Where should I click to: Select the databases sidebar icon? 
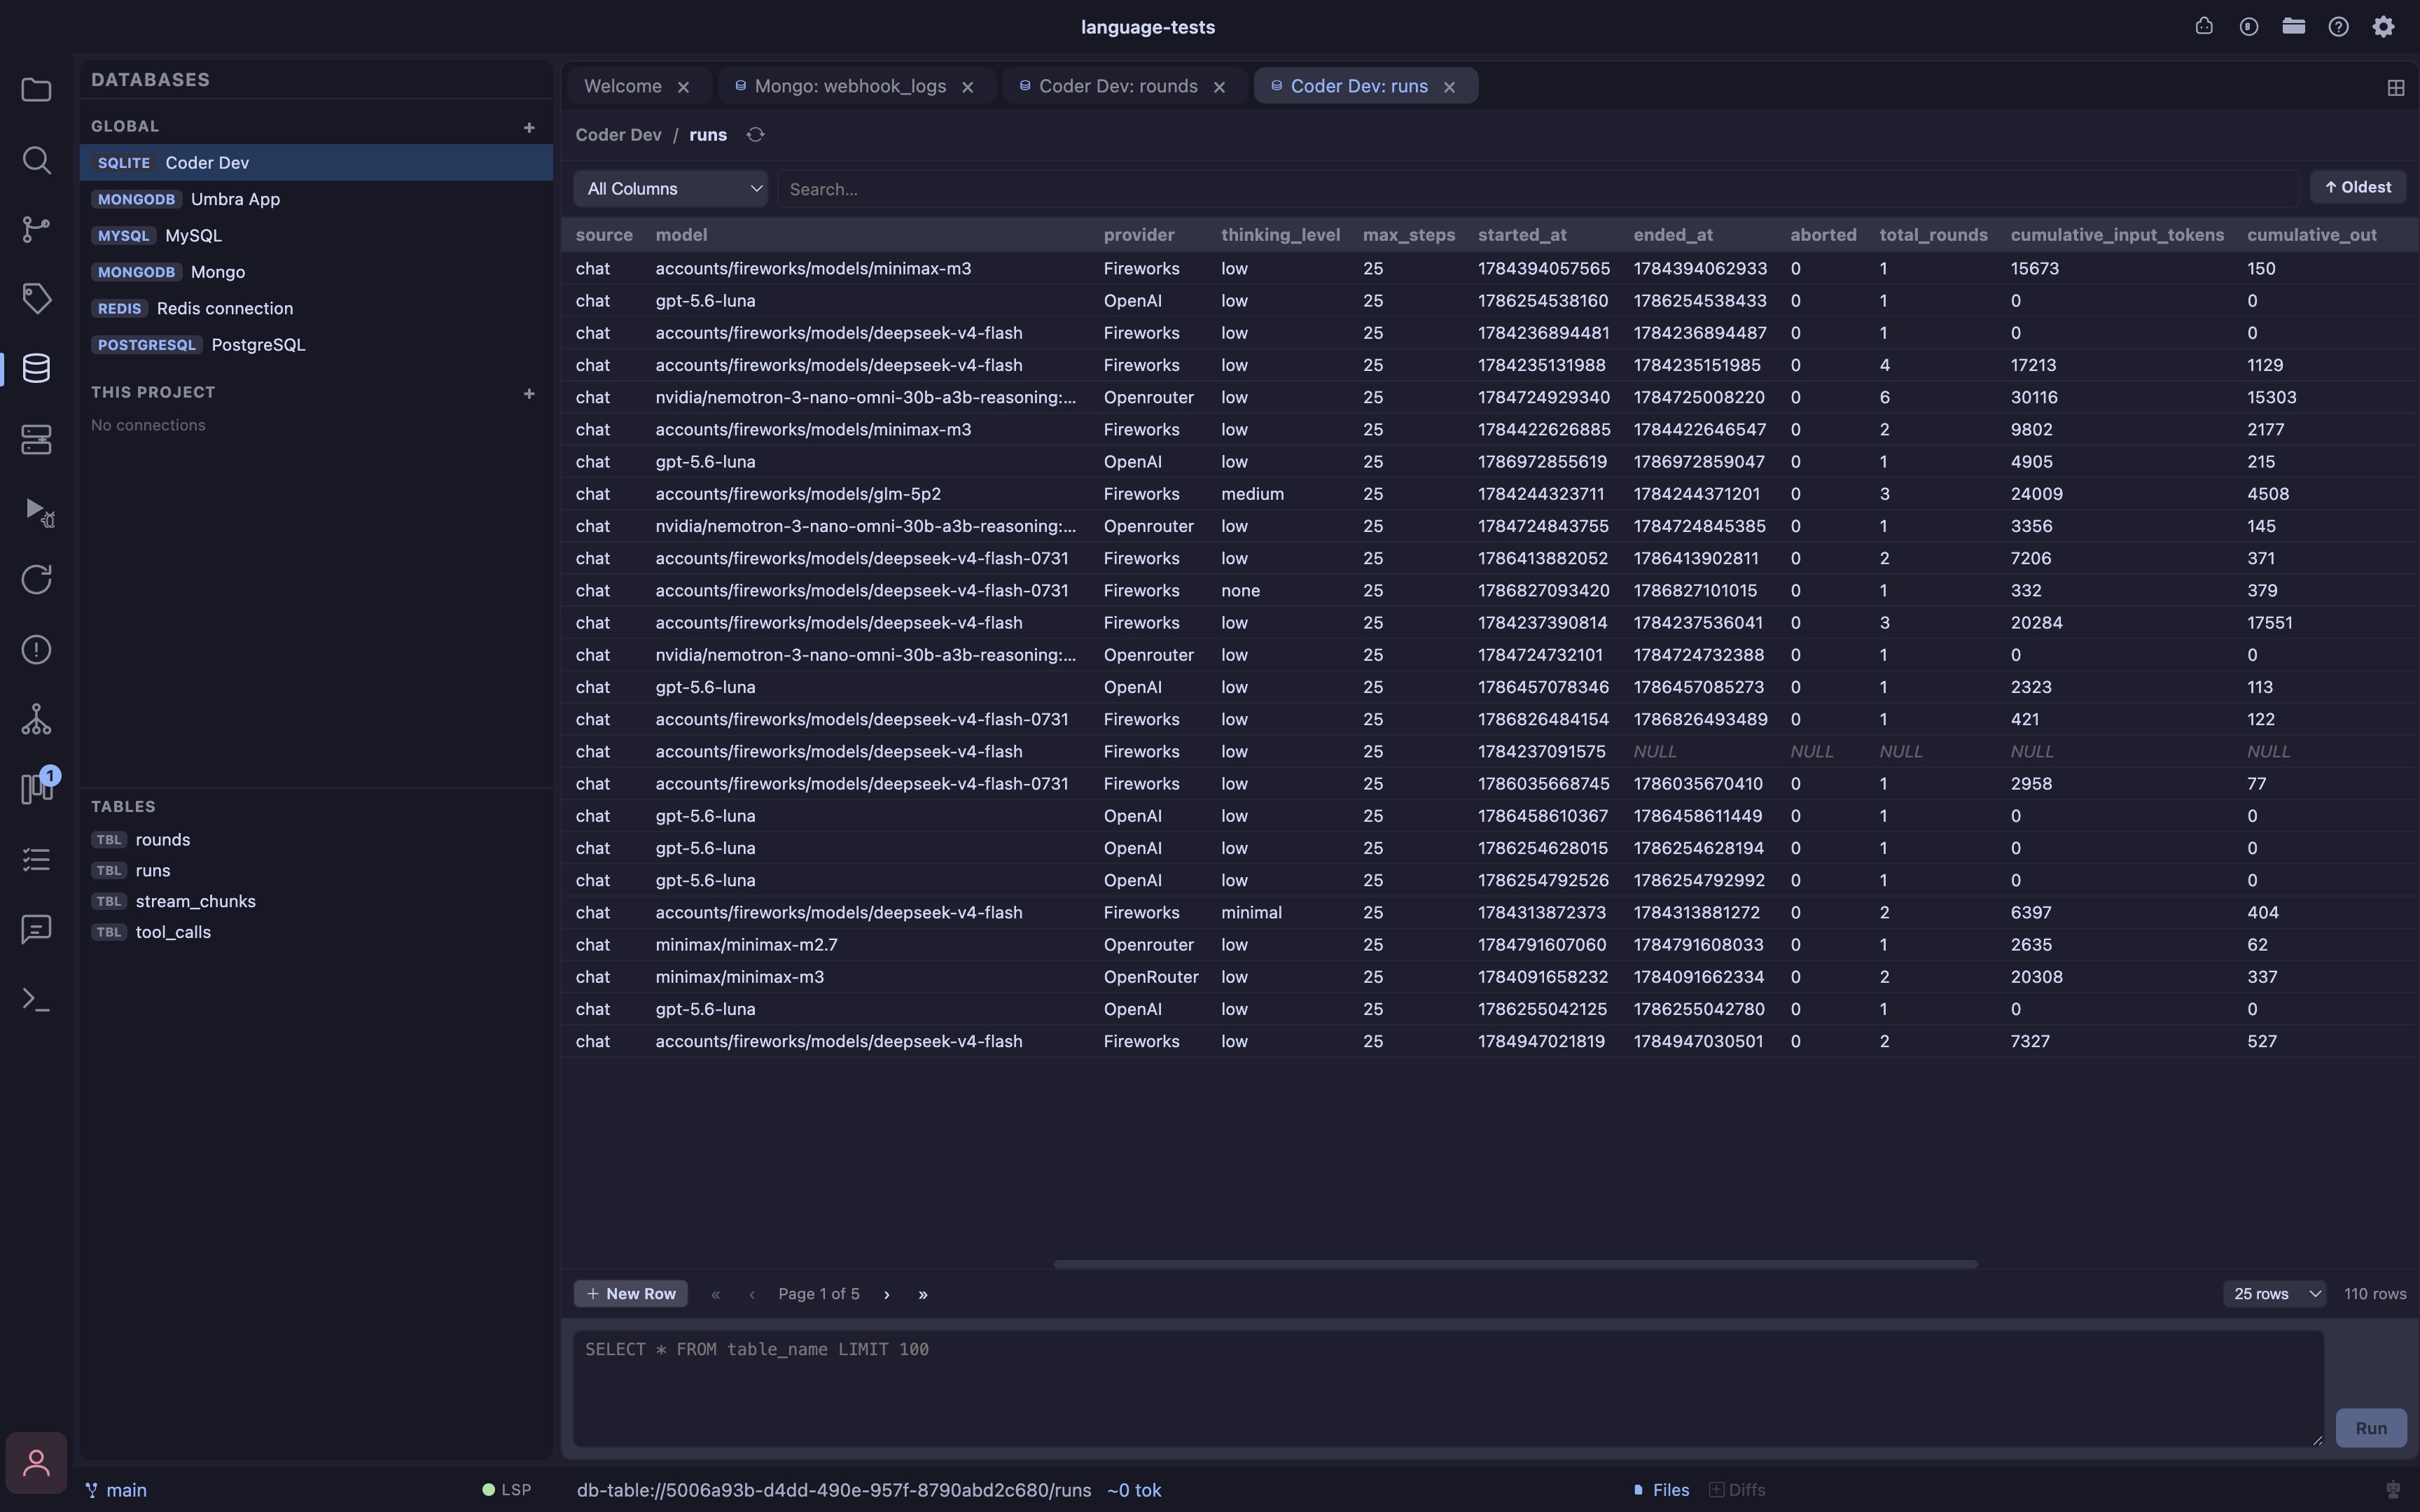tap(36, 368)
